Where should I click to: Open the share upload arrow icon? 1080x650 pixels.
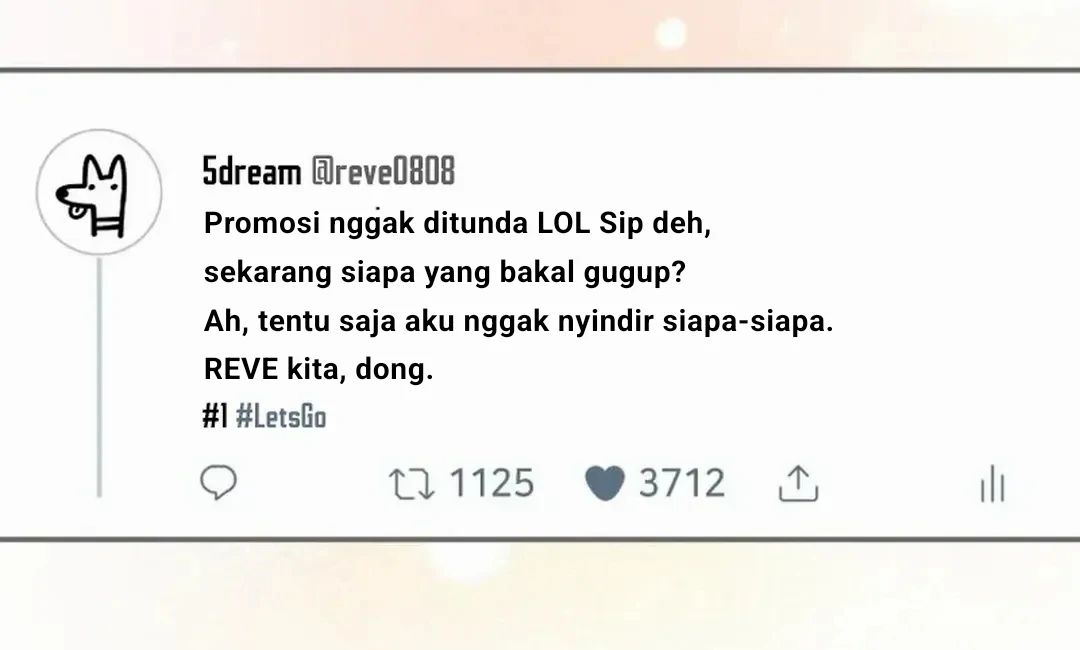[798, 483]
